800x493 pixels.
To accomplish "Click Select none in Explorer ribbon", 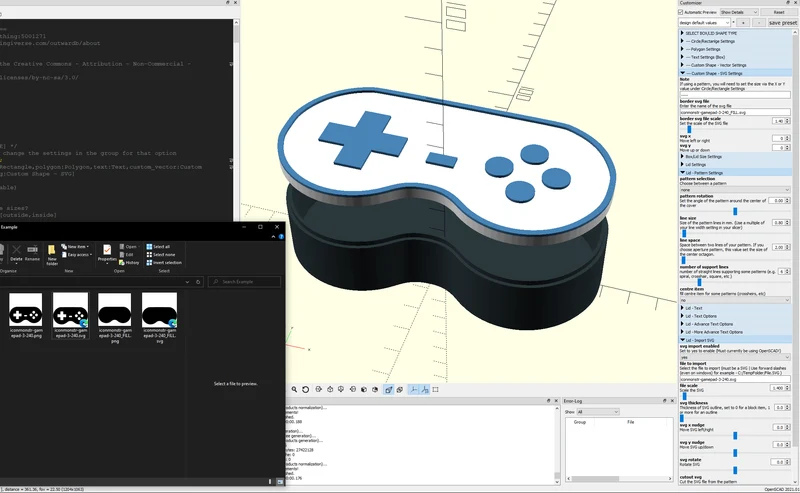I will (x=161, y=255).
